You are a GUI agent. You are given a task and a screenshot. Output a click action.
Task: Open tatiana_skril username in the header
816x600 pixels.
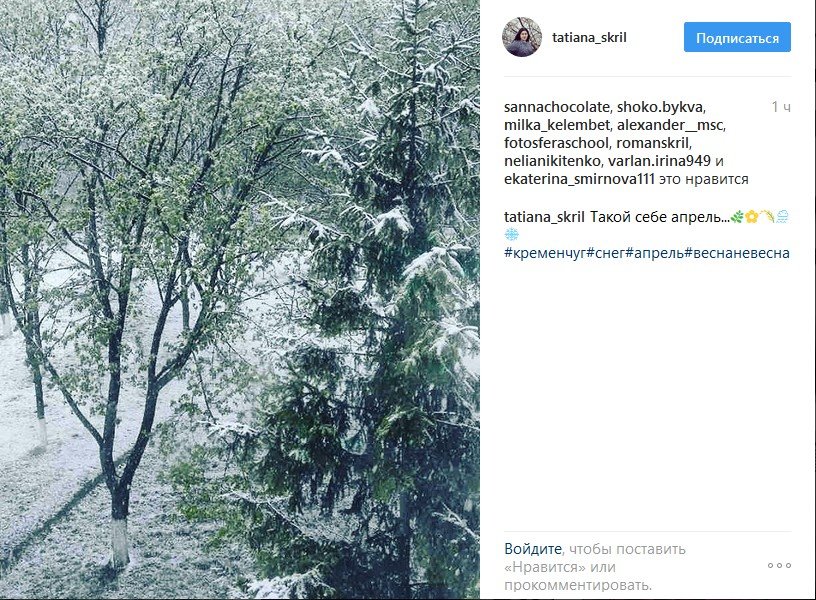(x=589, y=37)
